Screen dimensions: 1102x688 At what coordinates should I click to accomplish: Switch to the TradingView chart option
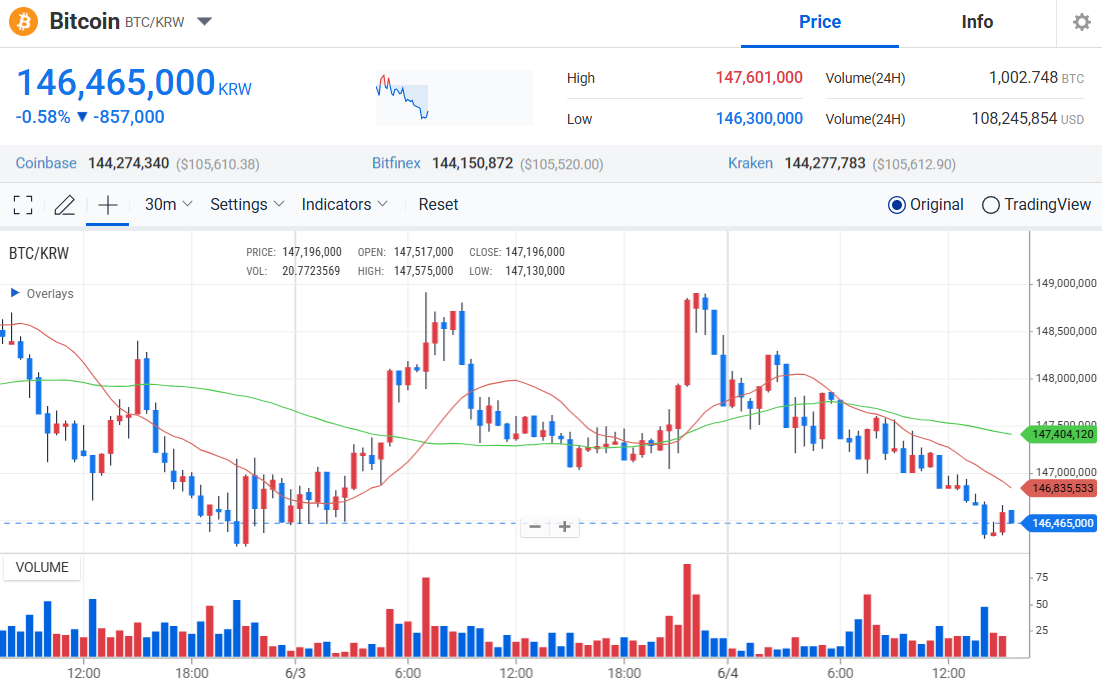pos(991,205)
